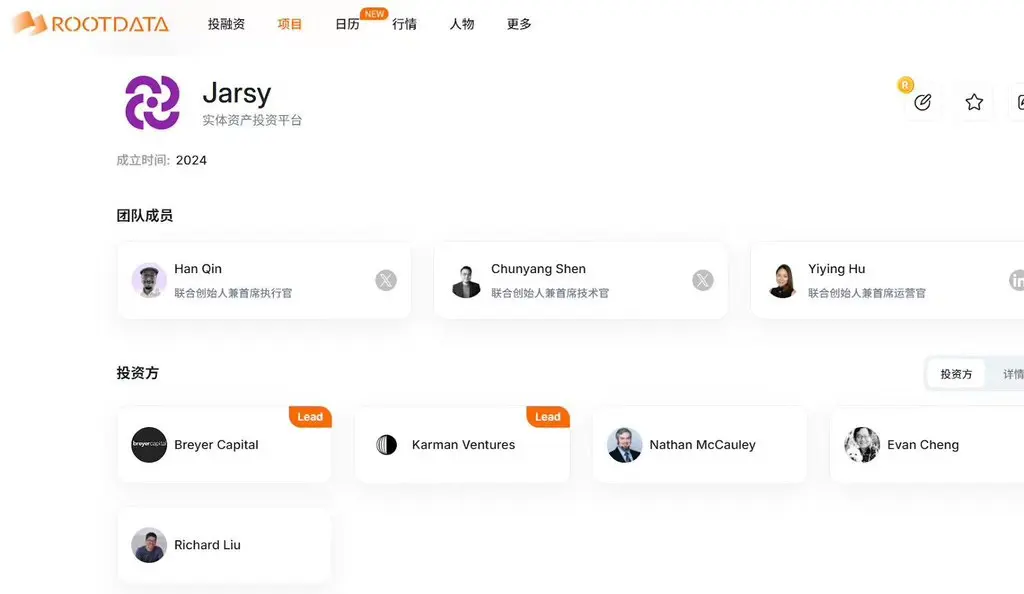1024x594 pixels.
Task: Open the Yiying Hu name link
Action: [837, 269]
